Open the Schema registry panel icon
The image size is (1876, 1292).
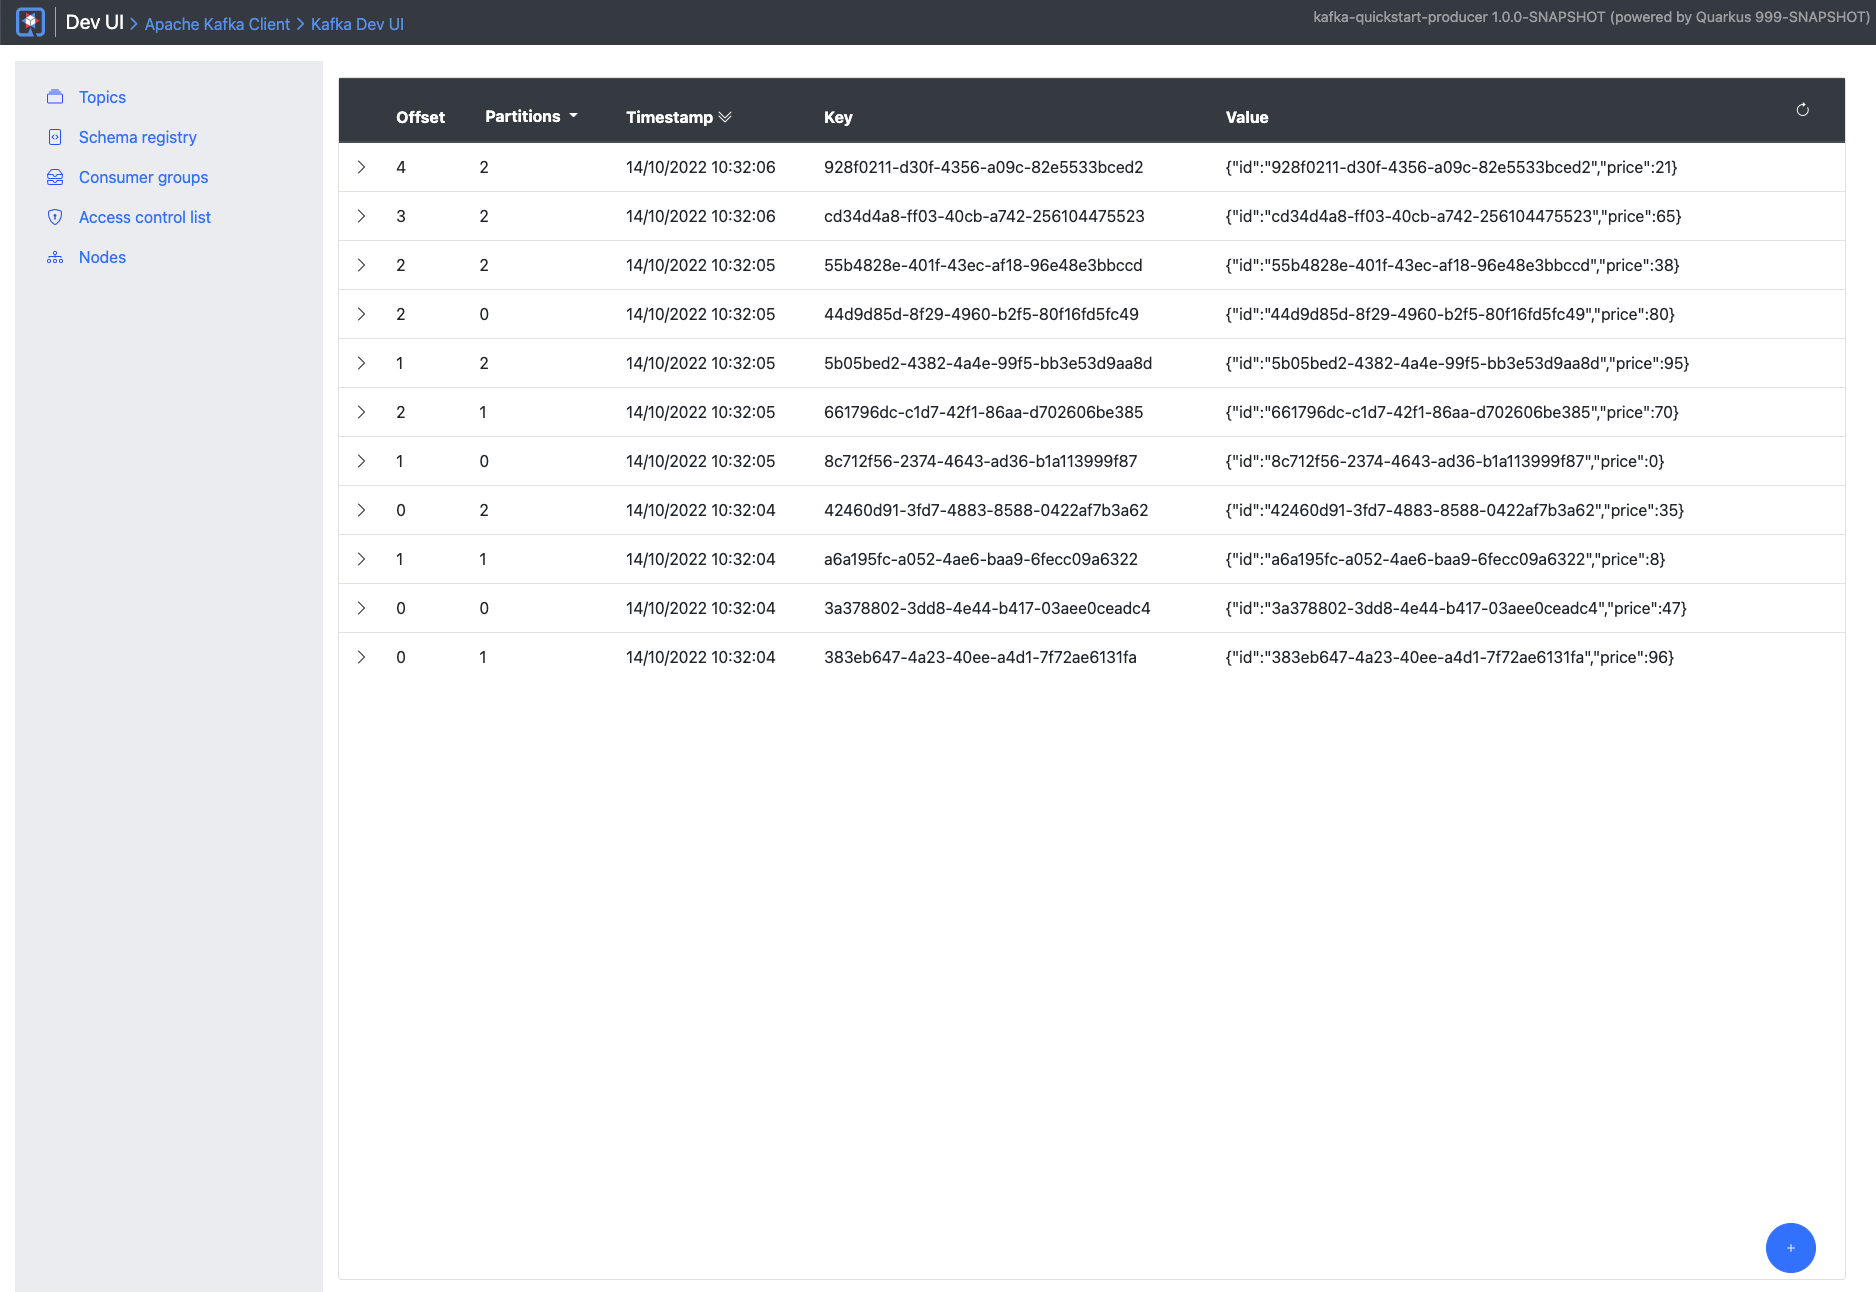click(x=55, y=137)
